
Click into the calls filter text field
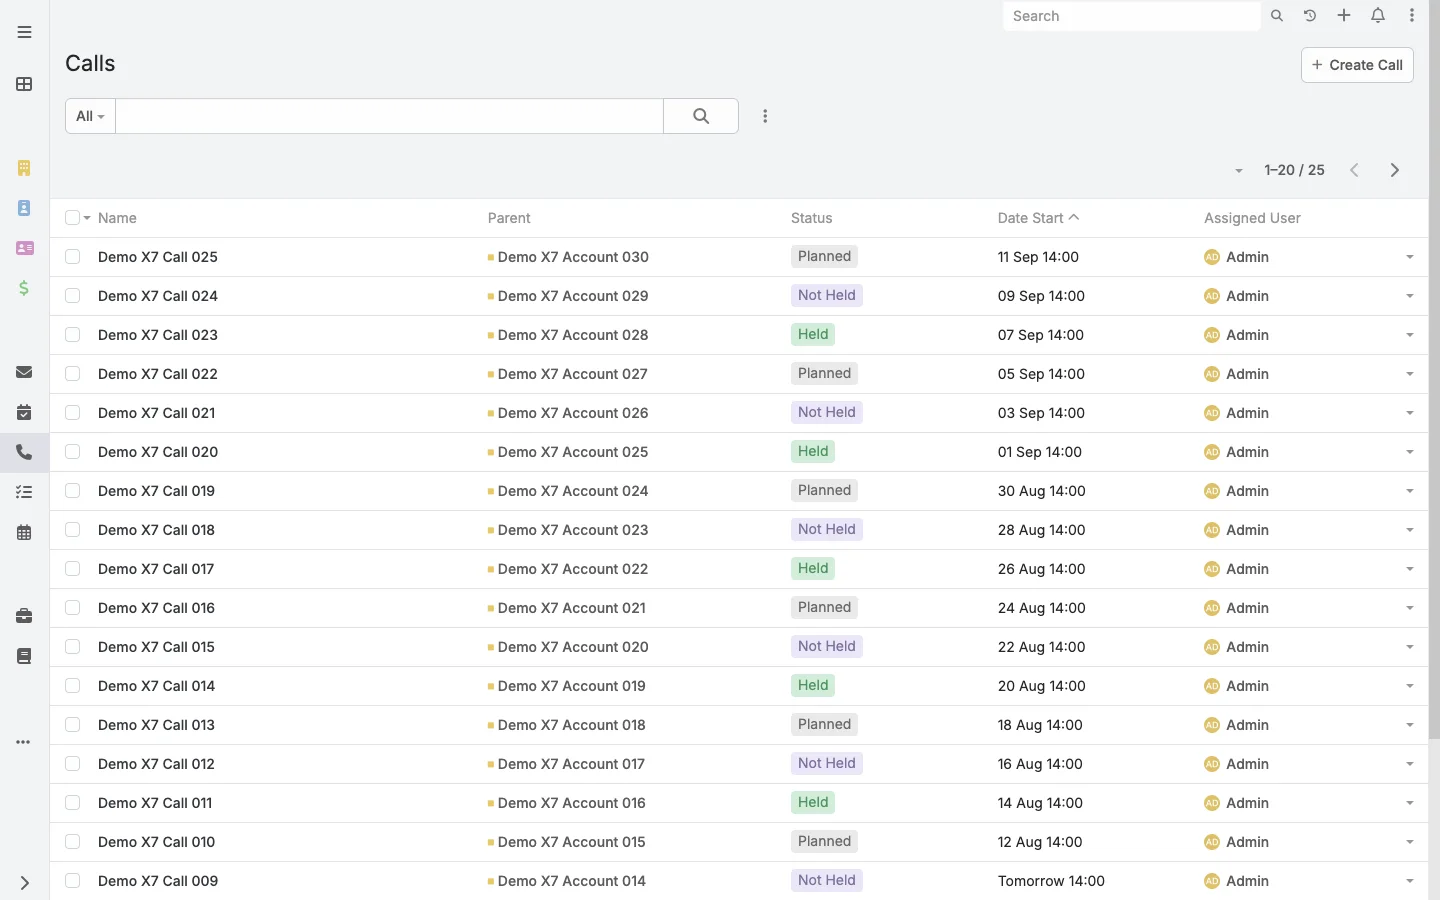point(389,116)
